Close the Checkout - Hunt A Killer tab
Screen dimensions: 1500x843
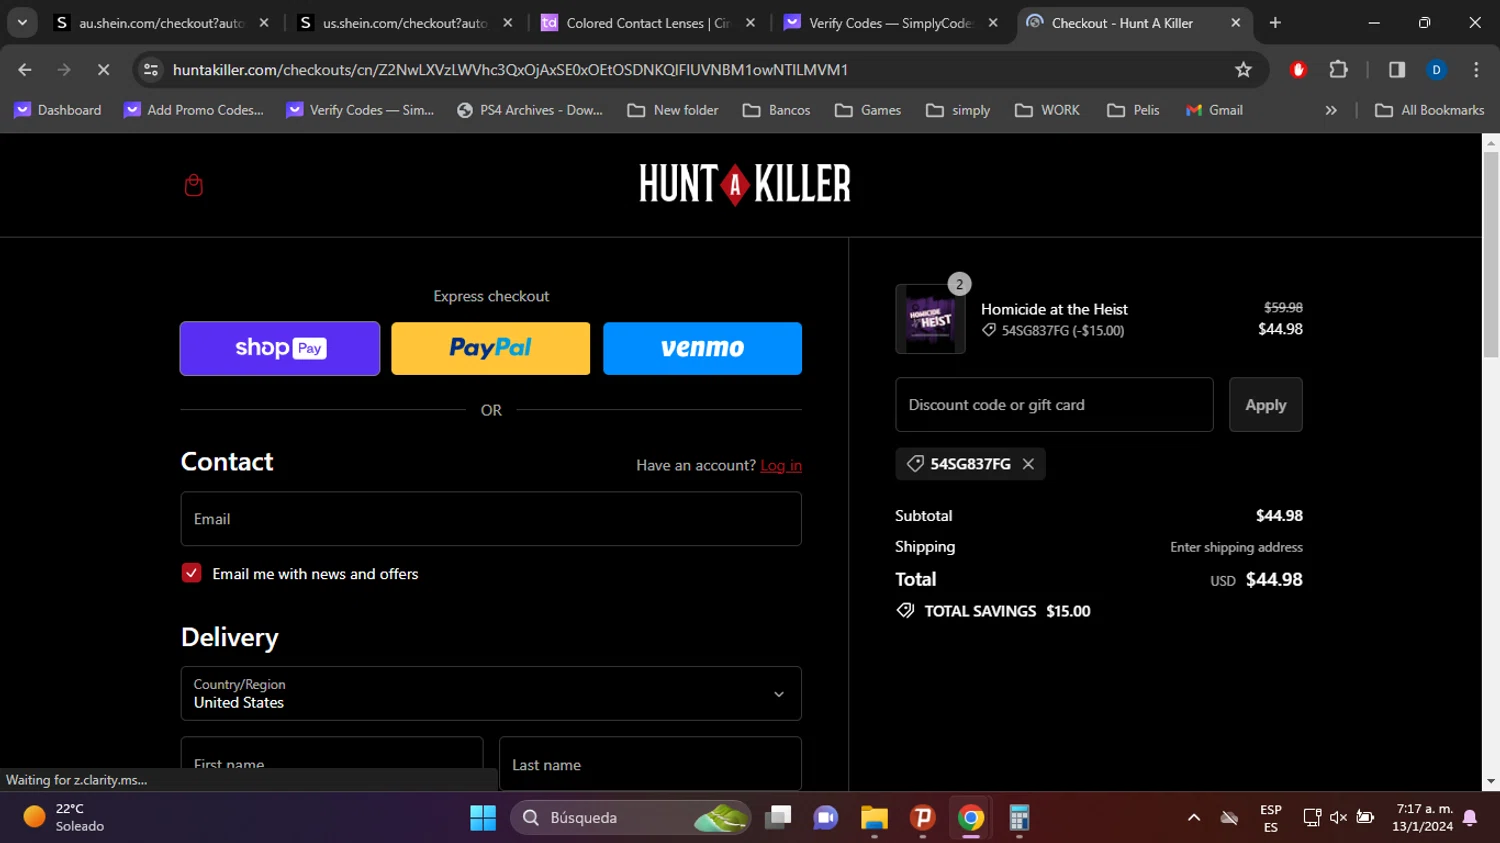pos(1236,23)
